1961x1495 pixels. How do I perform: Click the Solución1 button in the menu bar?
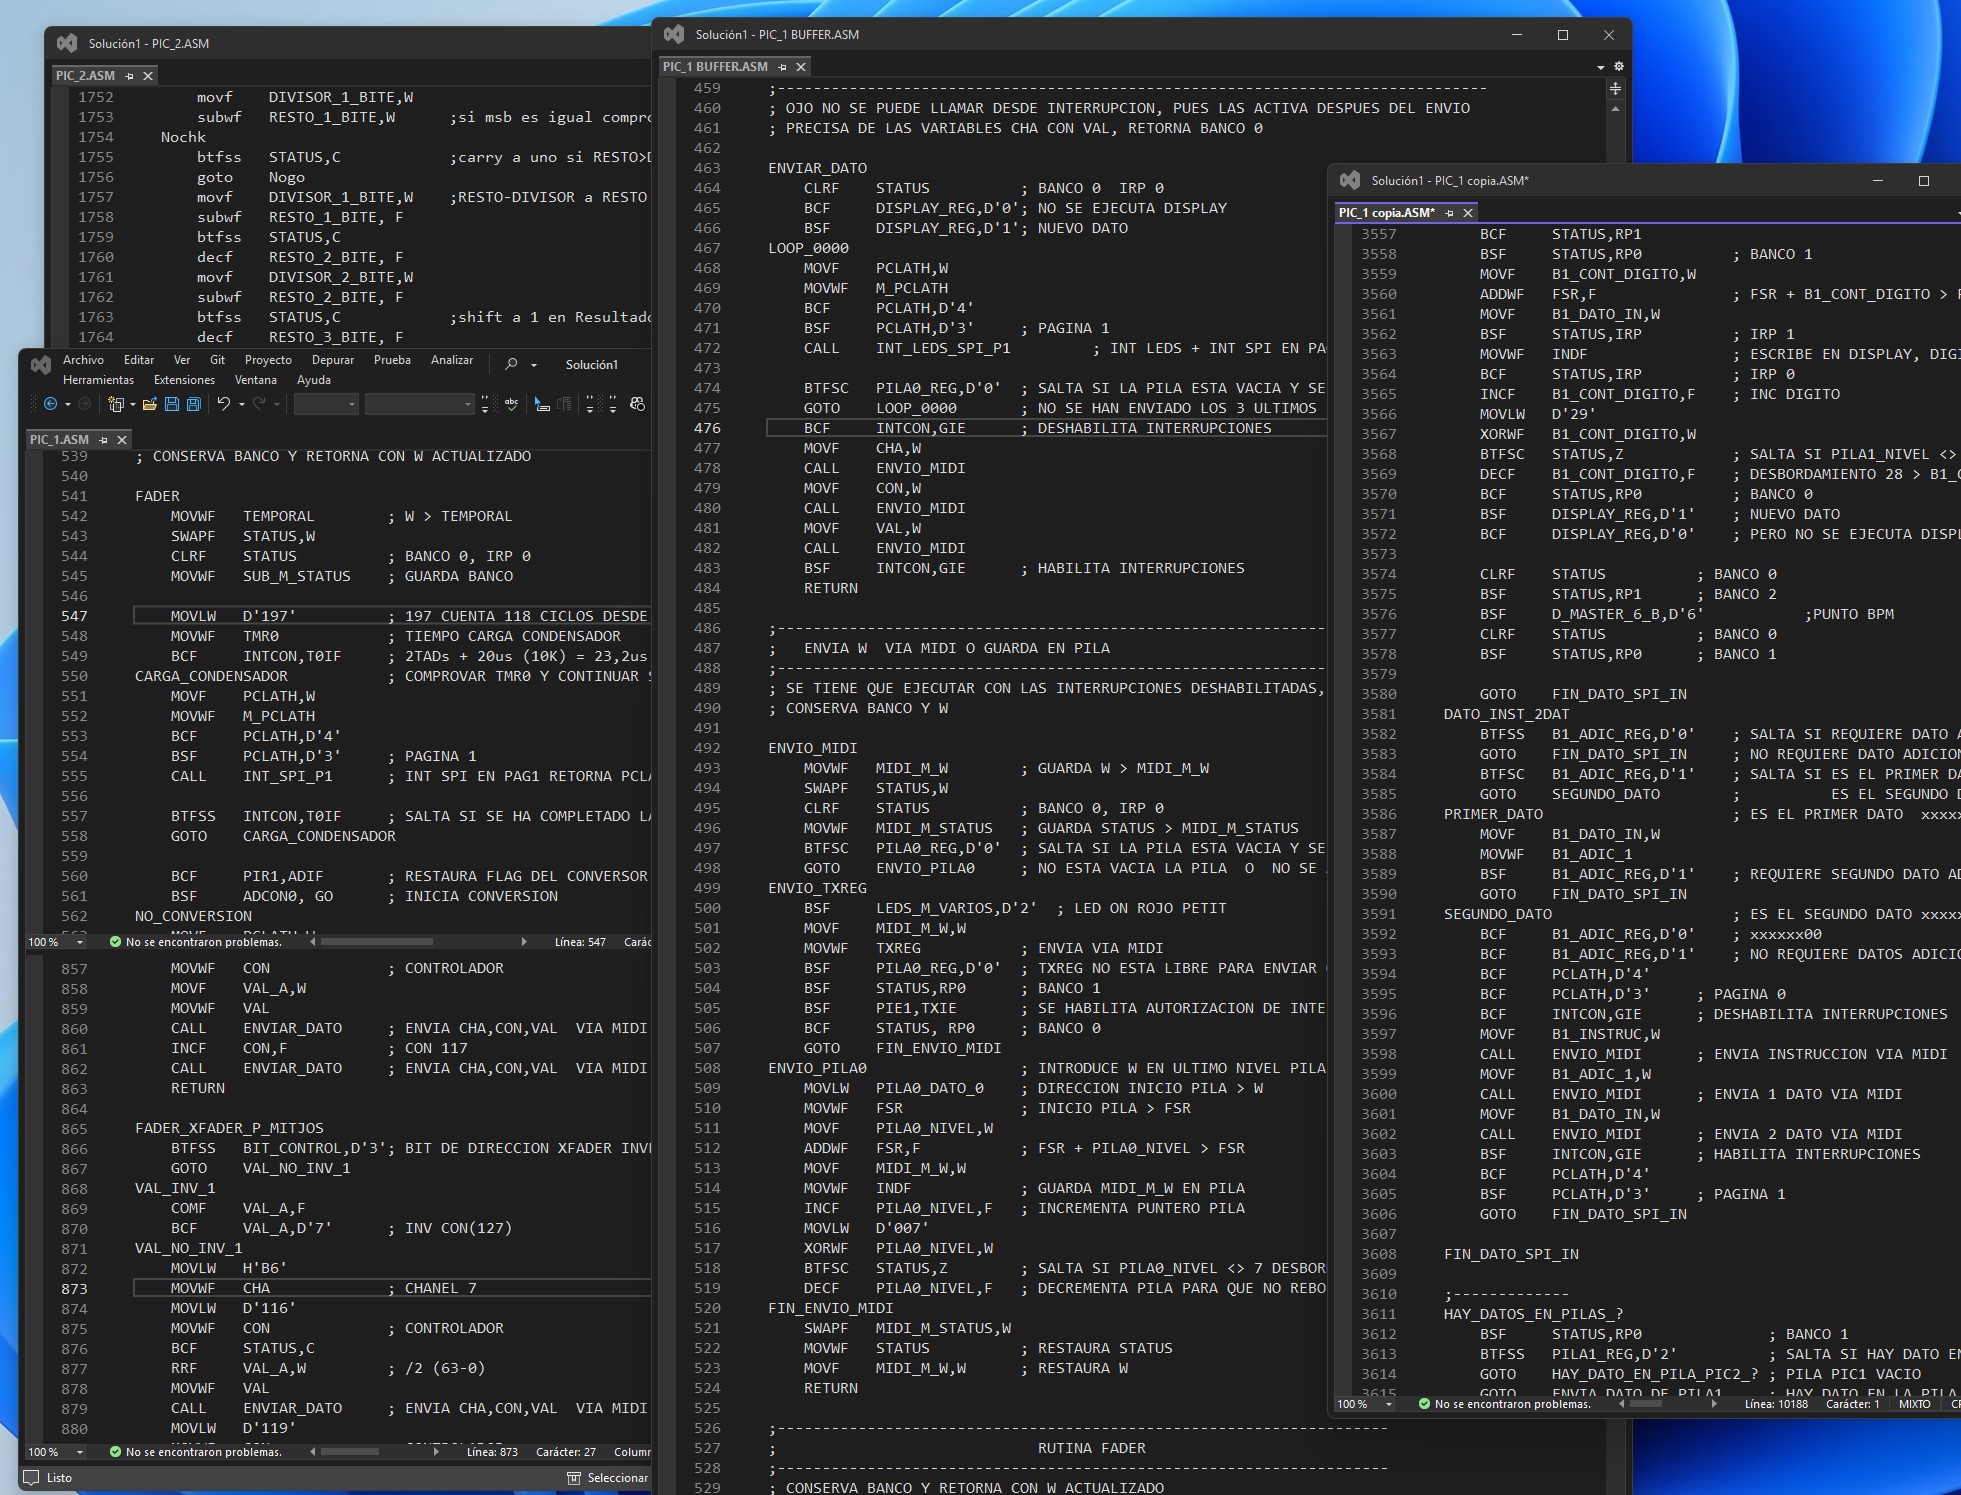pos(592,365)
